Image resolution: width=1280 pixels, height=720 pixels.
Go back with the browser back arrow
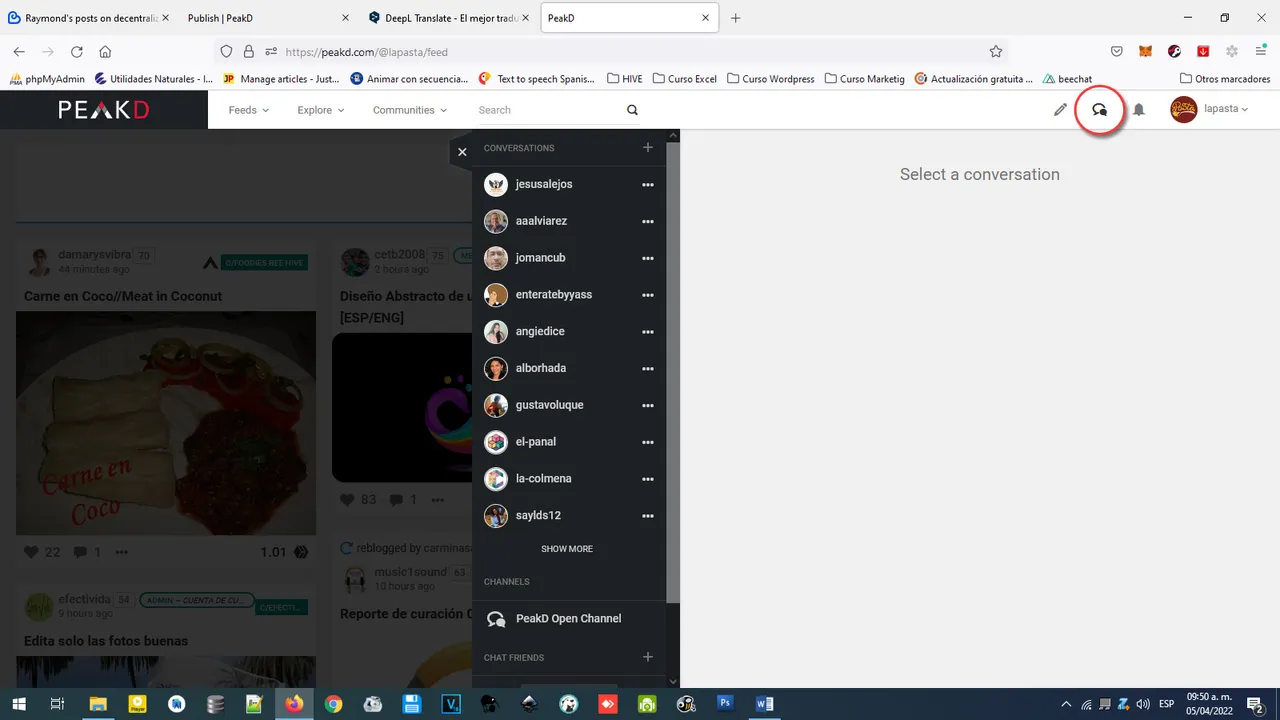pos(19,52)
